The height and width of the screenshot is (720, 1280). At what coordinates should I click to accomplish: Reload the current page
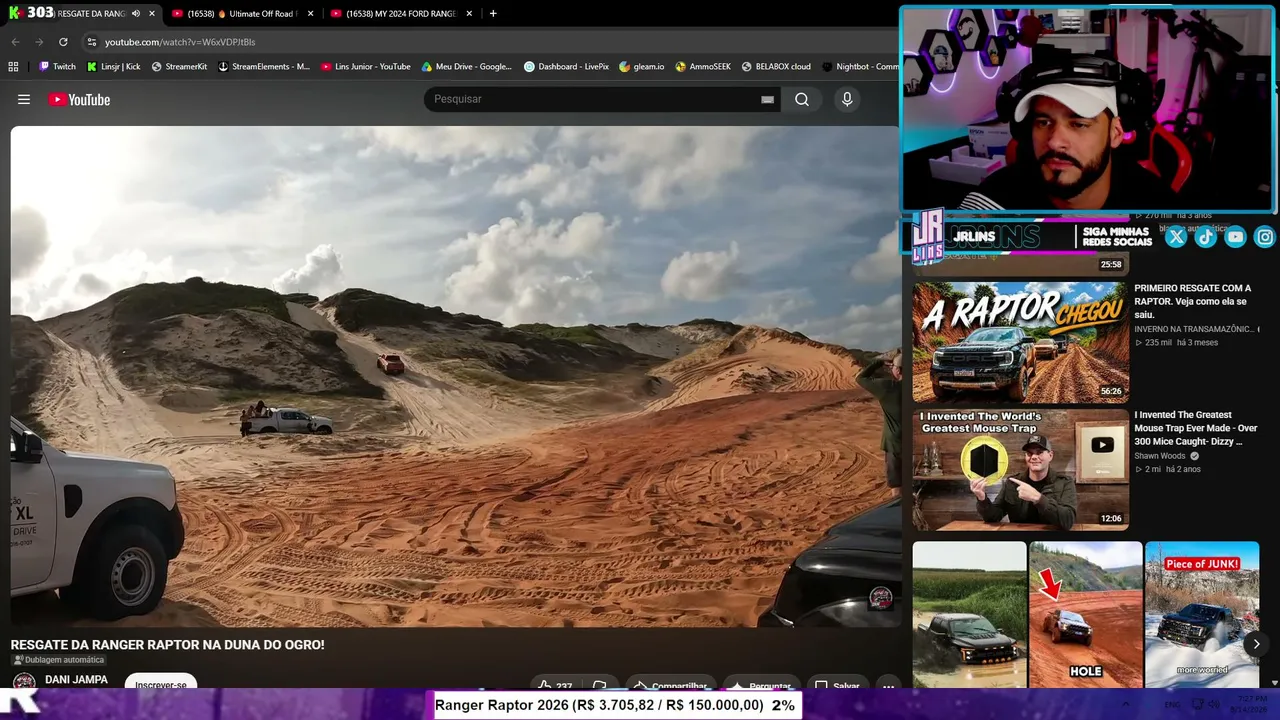pos(63,42)
